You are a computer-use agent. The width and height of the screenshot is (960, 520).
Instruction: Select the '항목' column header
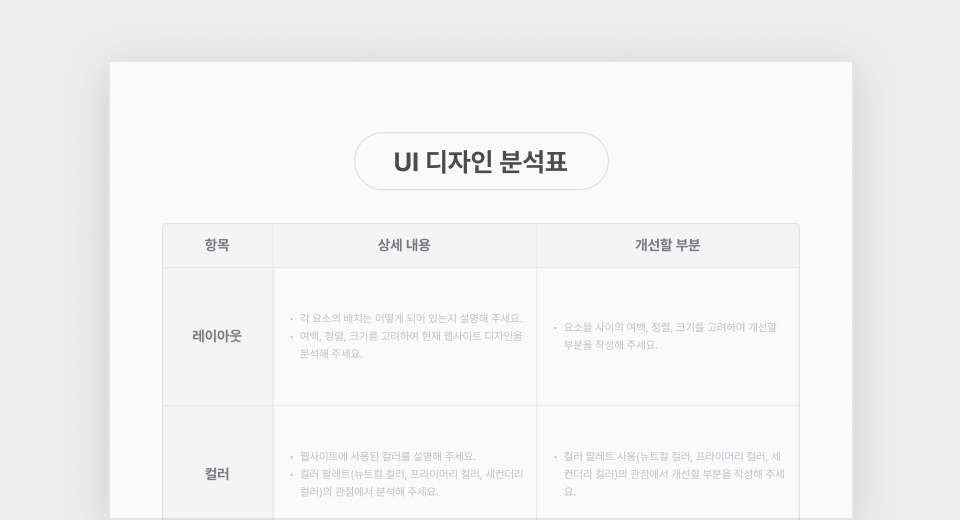[217, 245]
